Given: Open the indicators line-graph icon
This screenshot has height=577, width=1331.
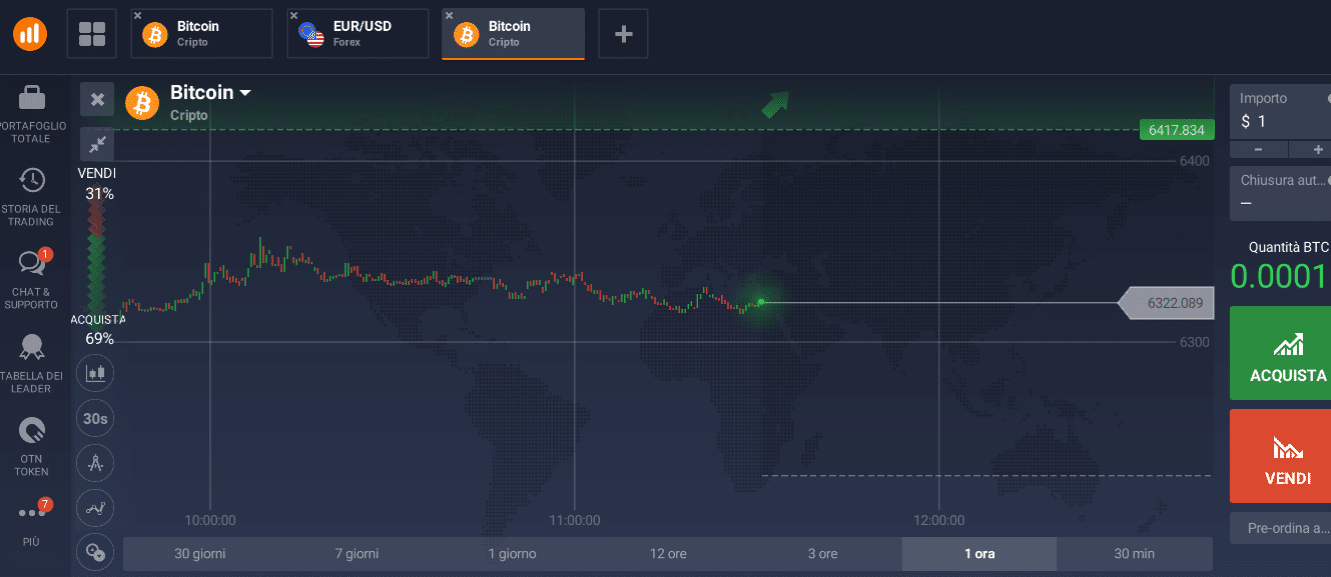Looking at the screenshot, I should (x=95, y=508).
